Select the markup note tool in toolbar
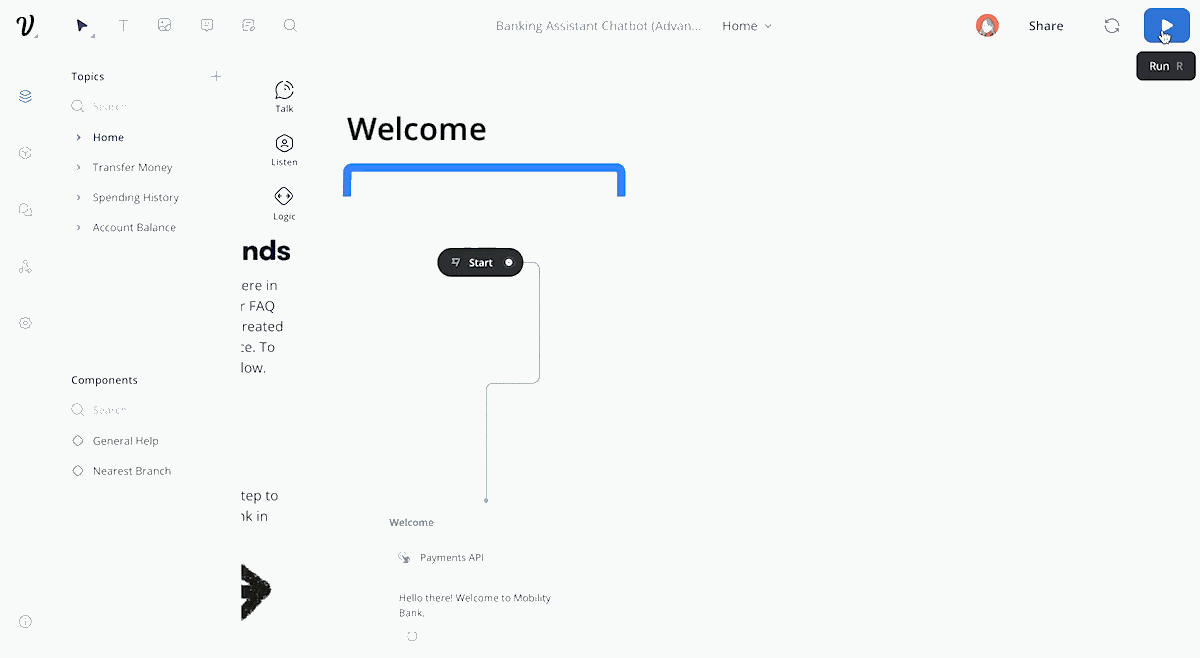This screenshot has height=658, width=1200. [x=248, y=26]
